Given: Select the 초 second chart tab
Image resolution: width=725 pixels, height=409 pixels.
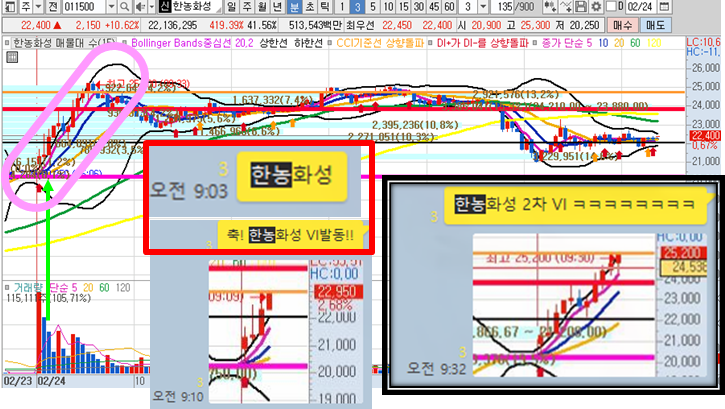Looking at the screenshot, I should click(309, 6).
